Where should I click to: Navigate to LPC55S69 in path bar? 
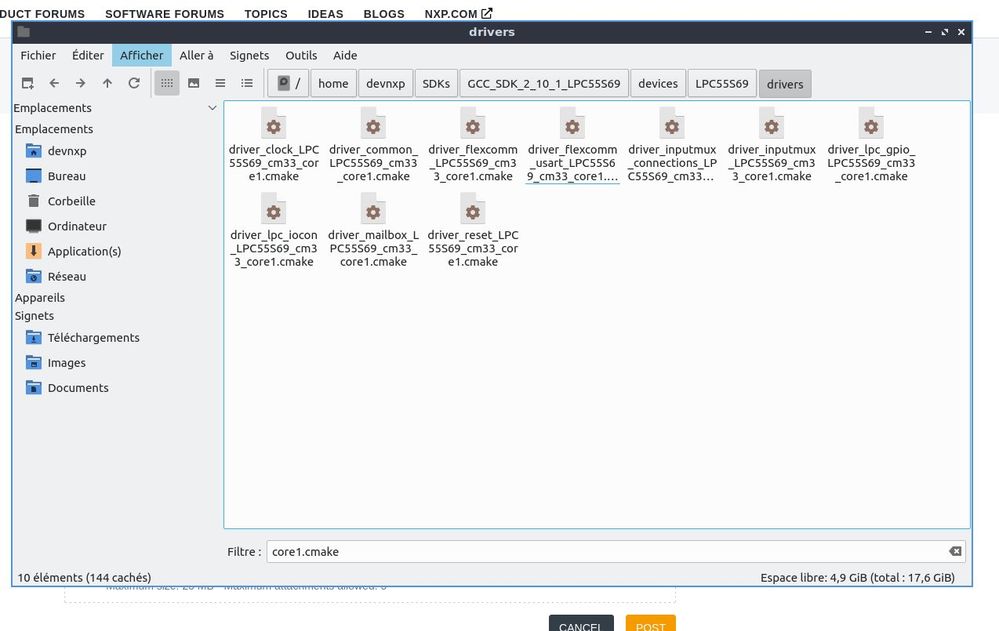722,83
